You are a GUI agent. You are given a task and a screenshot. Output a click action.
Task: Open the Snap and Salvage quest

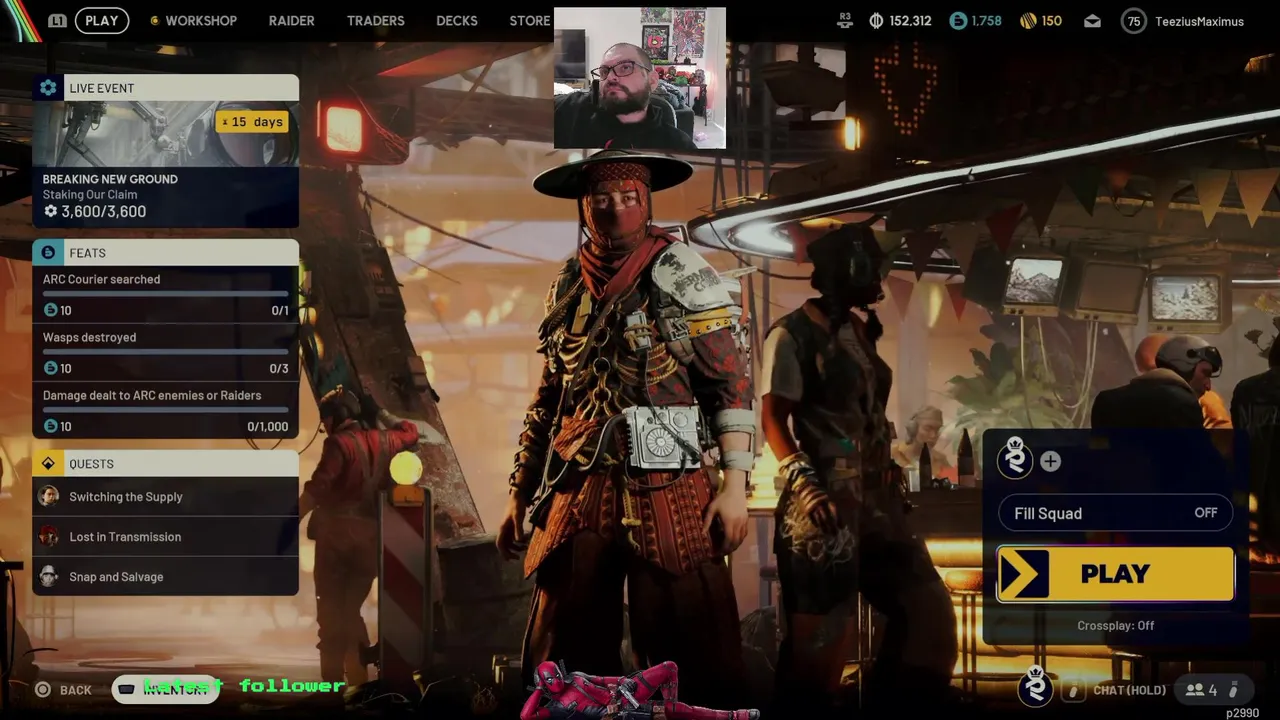pos(166,577)
